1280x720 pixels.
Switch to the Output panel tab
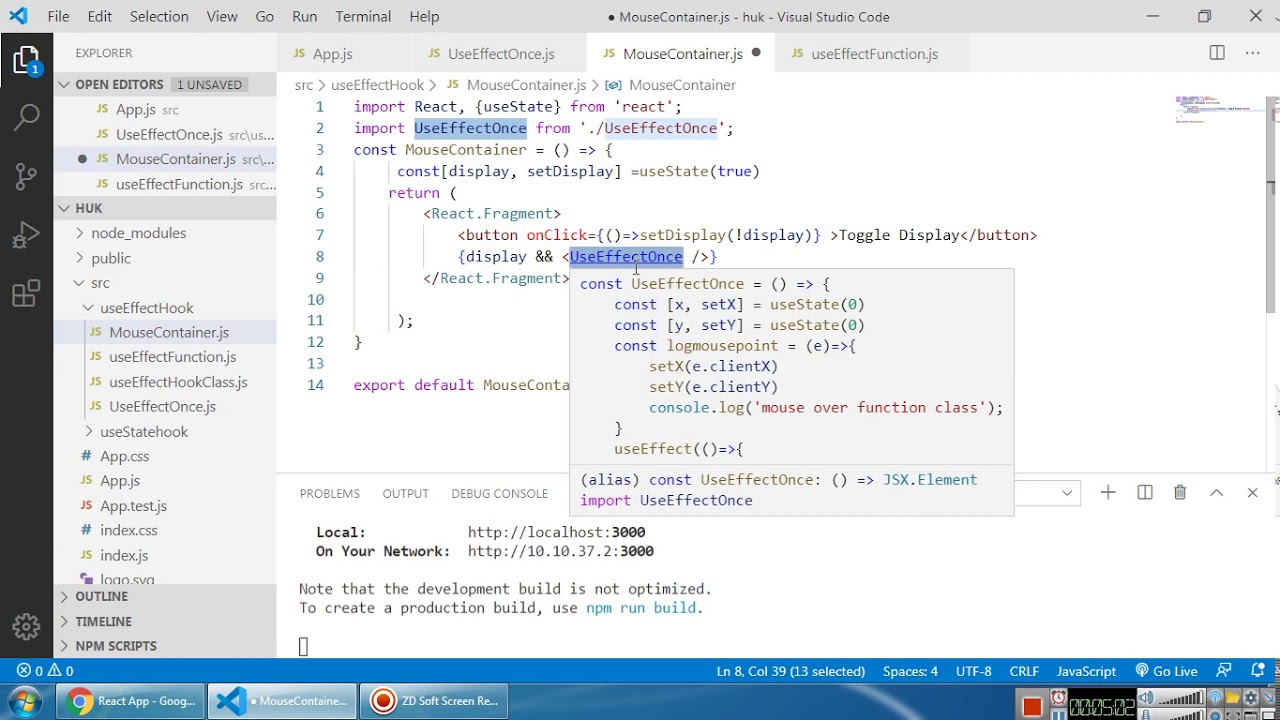405,493
